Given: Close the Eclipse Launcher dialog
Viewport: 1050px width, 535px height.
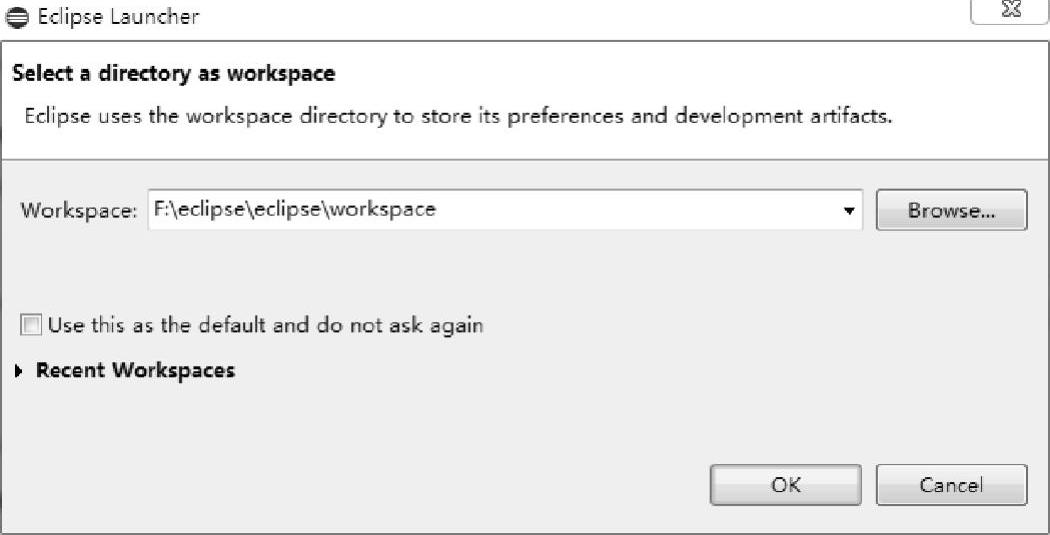Looking at the screenshot, I should [x=1010, y=11].
